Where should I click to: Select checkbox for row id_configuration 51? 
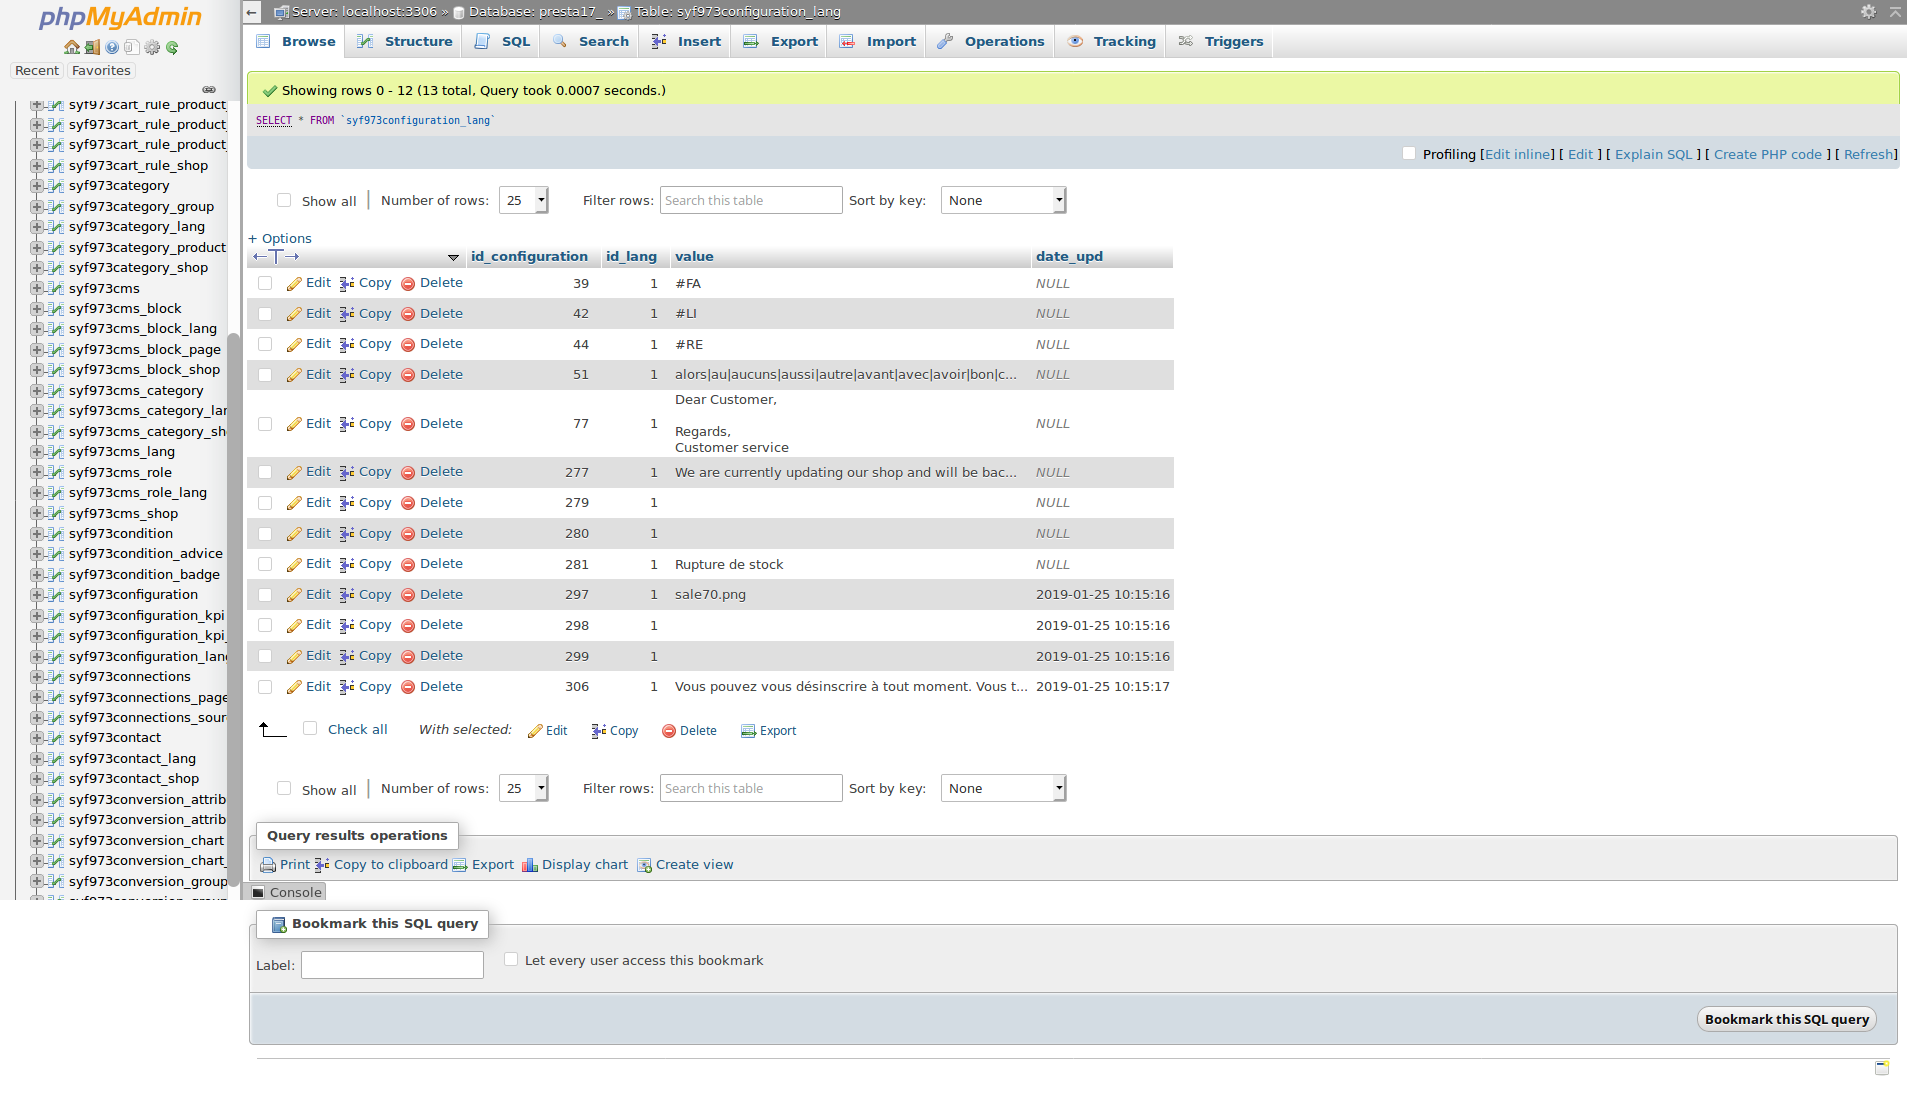(265, 375)
